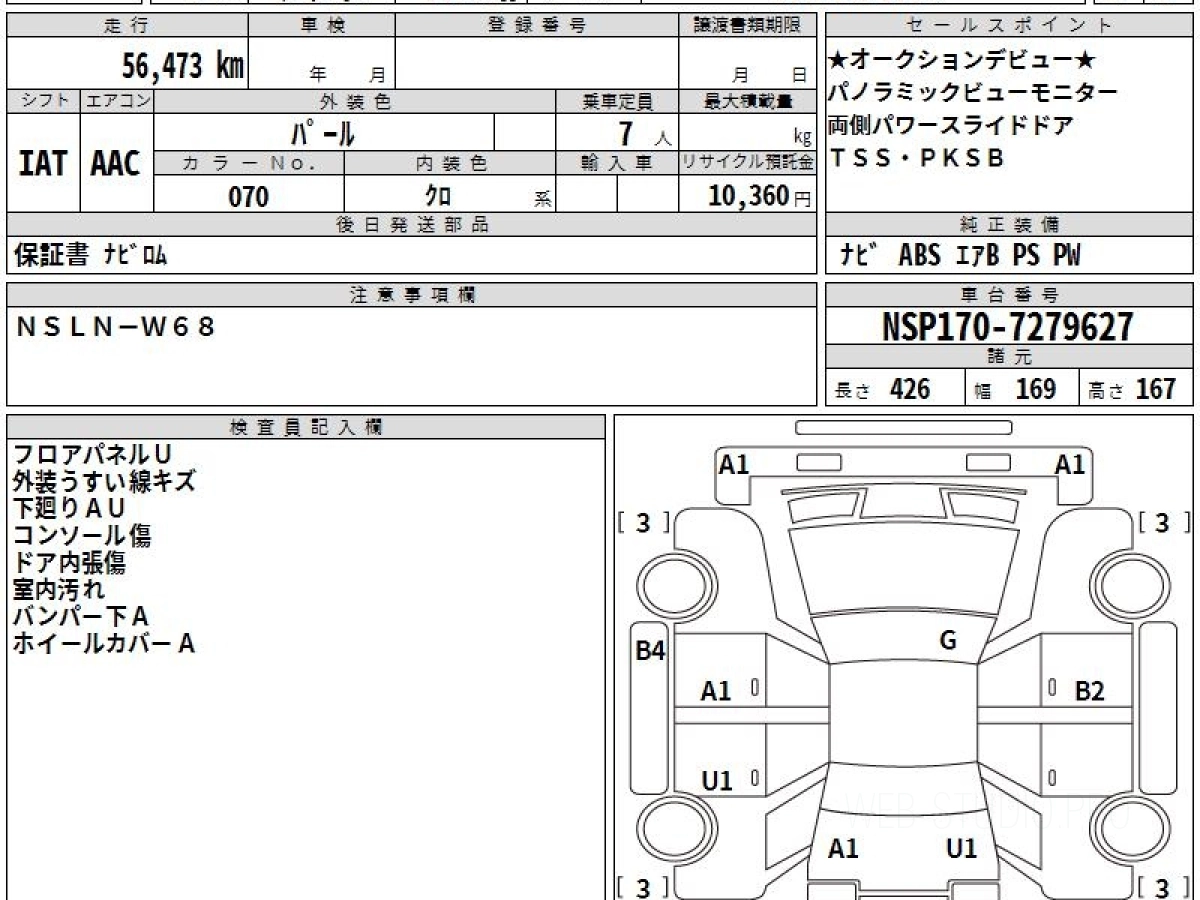The height and width of the screenshot is (900, 1200).
Task: Click the U1 mark on the left rear door
Action: pos(716,782)
